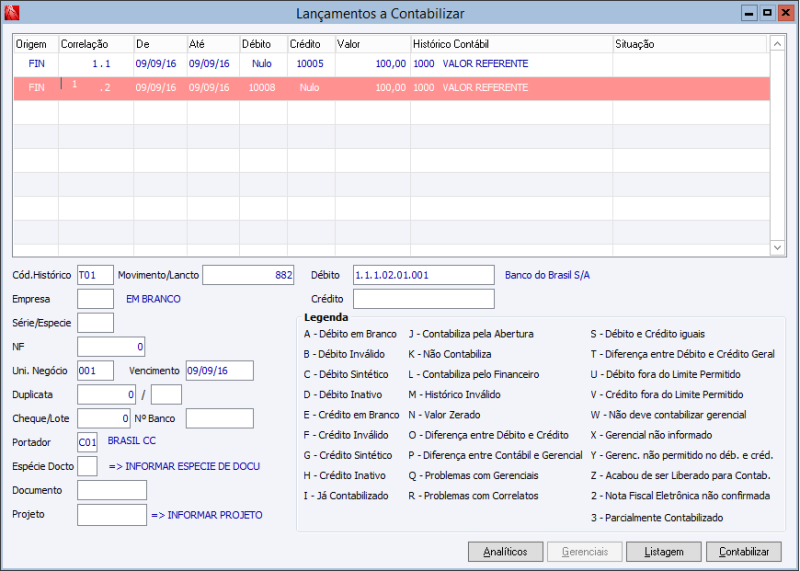Click scroll up arrow in entries grid
800x571 pixels.
click(x=777, y=44)
